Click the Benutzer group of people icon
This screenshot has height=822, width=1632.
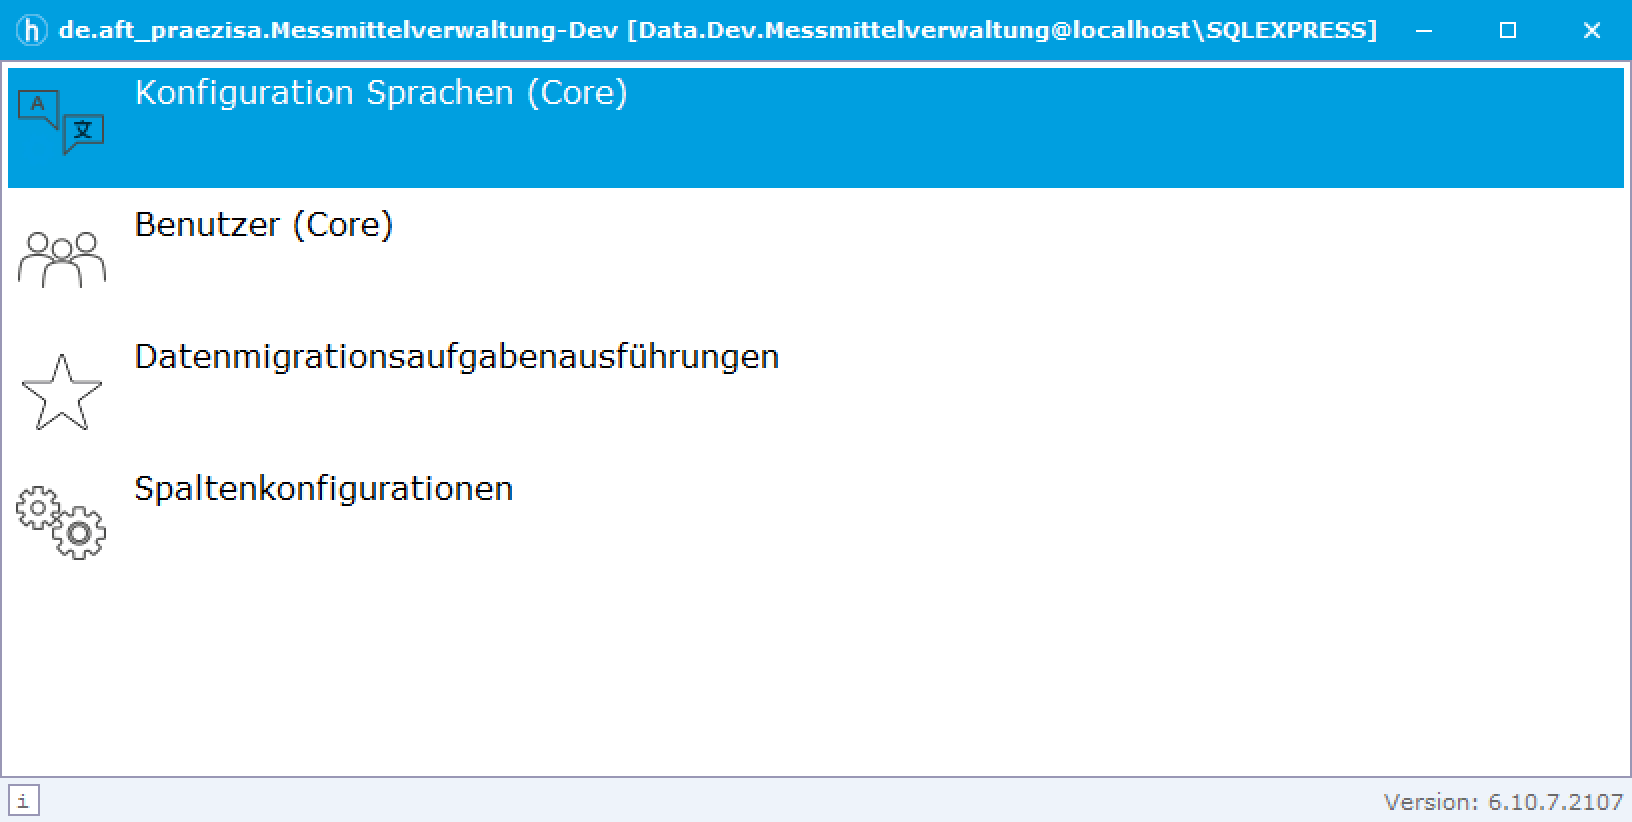[x=61, y=259]
